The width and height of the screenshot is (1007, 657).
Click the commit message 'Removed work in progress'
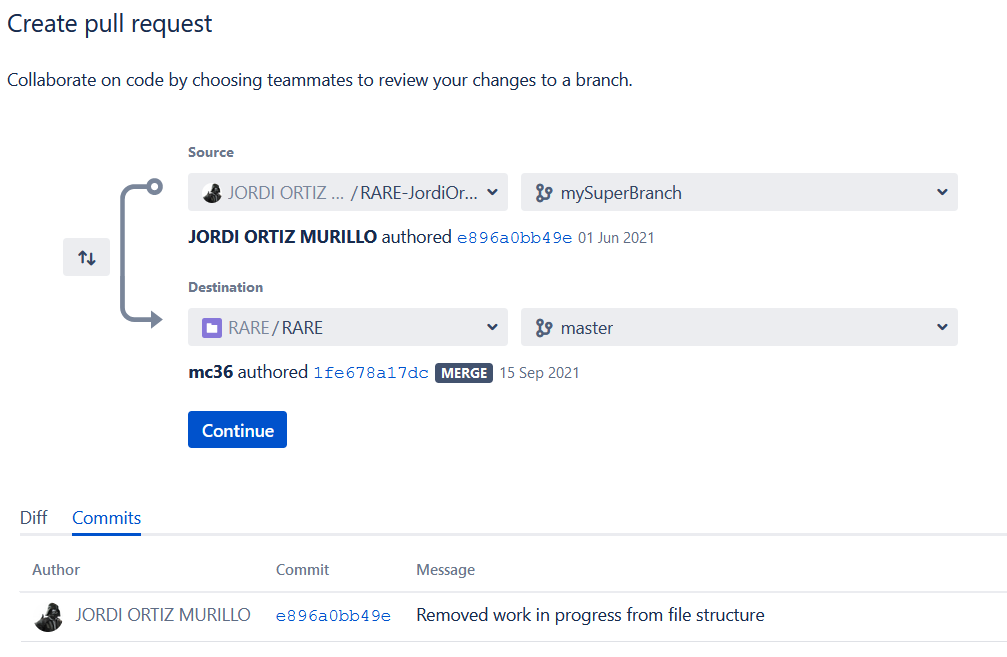590,615
